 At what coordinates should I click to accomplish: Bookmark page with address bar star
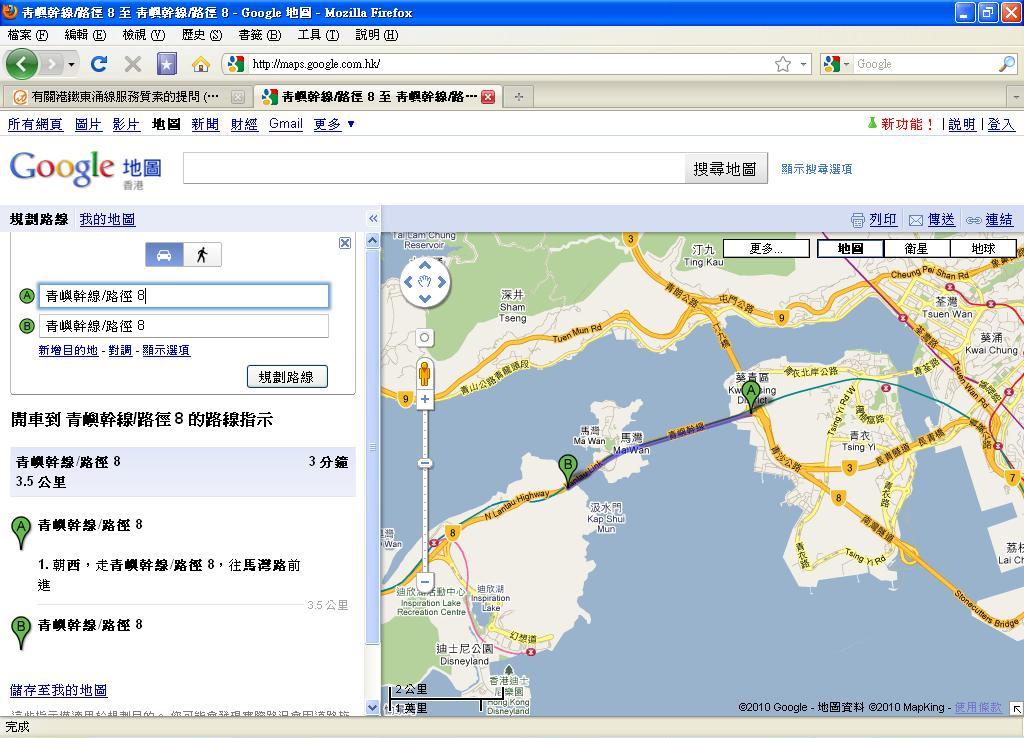click(x=782, y=63)
